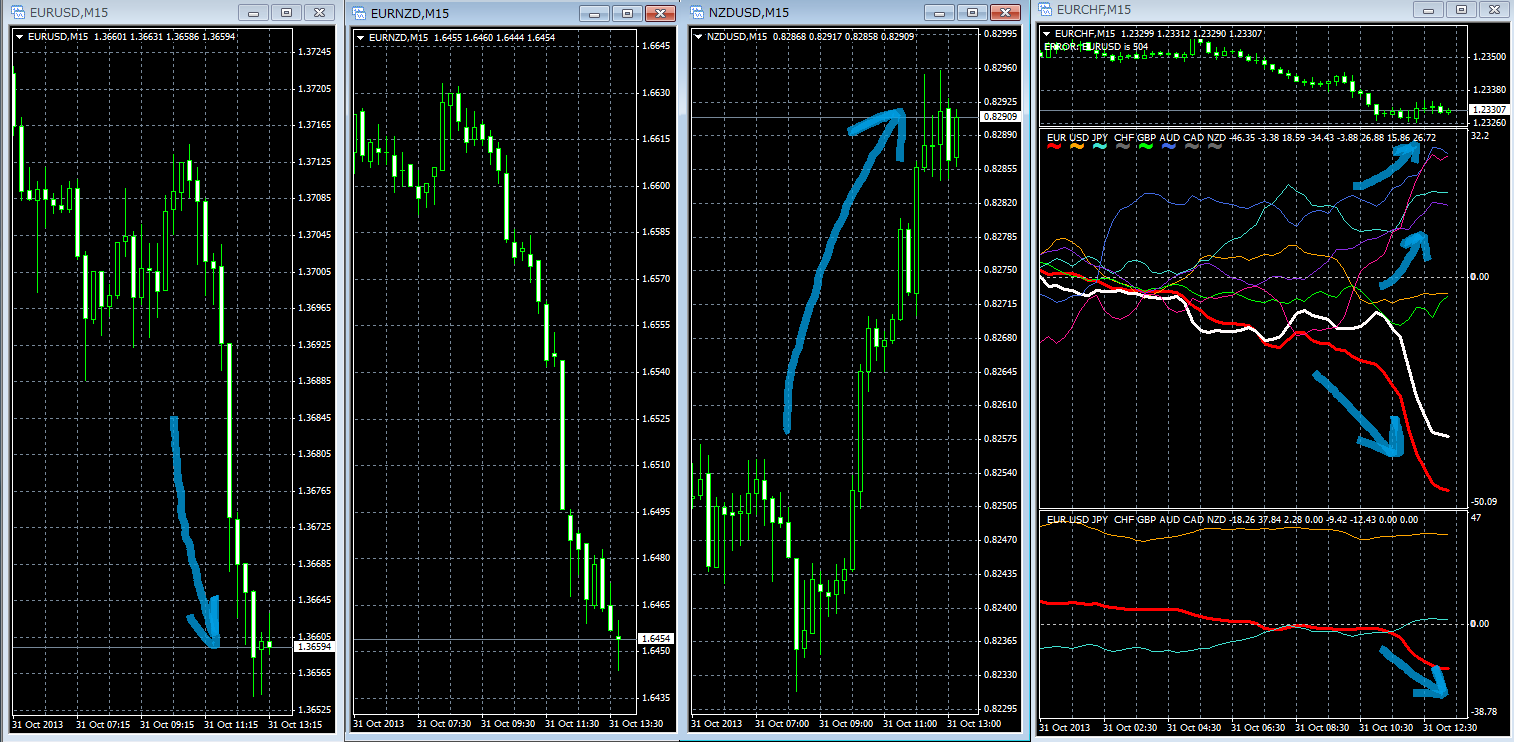Close the EURUSD,M15 chart window
This screenshot has width=1514, height=742.
[x=319, y=13]
